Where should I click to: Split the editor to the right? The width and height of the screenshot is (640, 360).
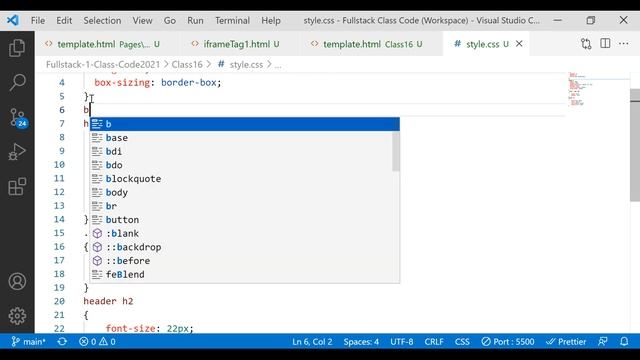click(x=605, y=43)
